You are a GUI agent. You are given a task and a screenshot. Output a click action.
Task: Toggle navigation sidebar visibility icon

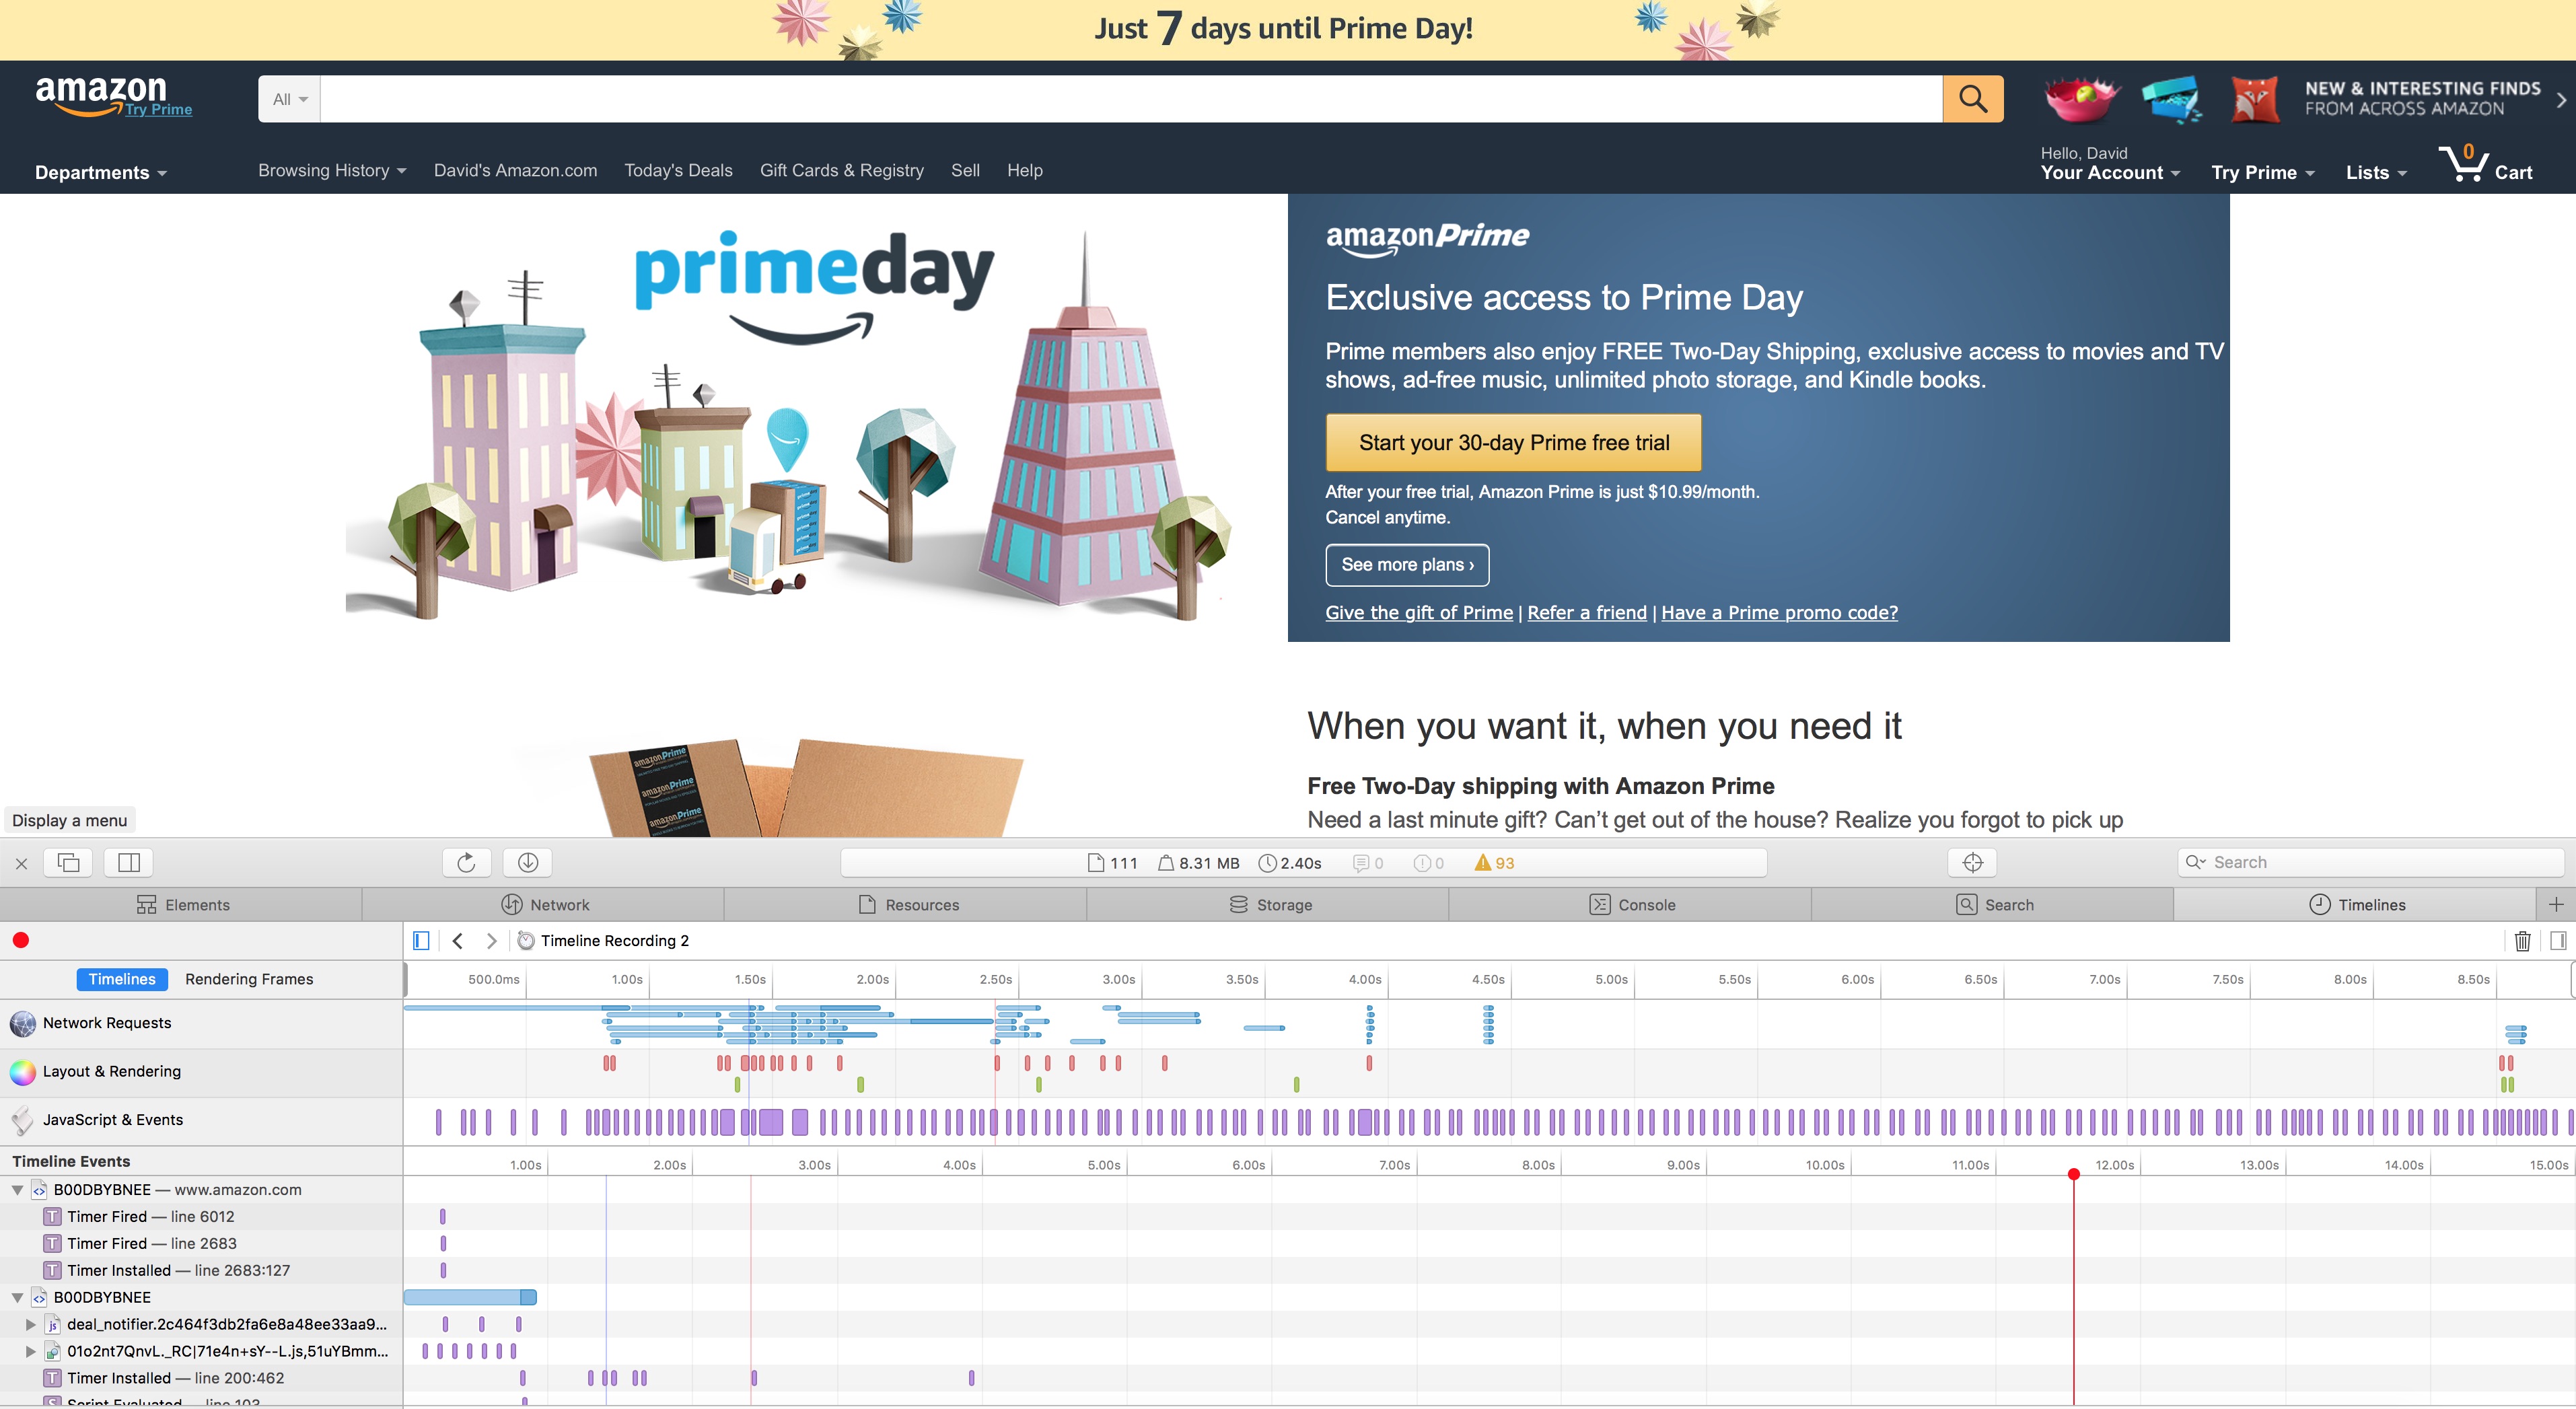point(421,940)
